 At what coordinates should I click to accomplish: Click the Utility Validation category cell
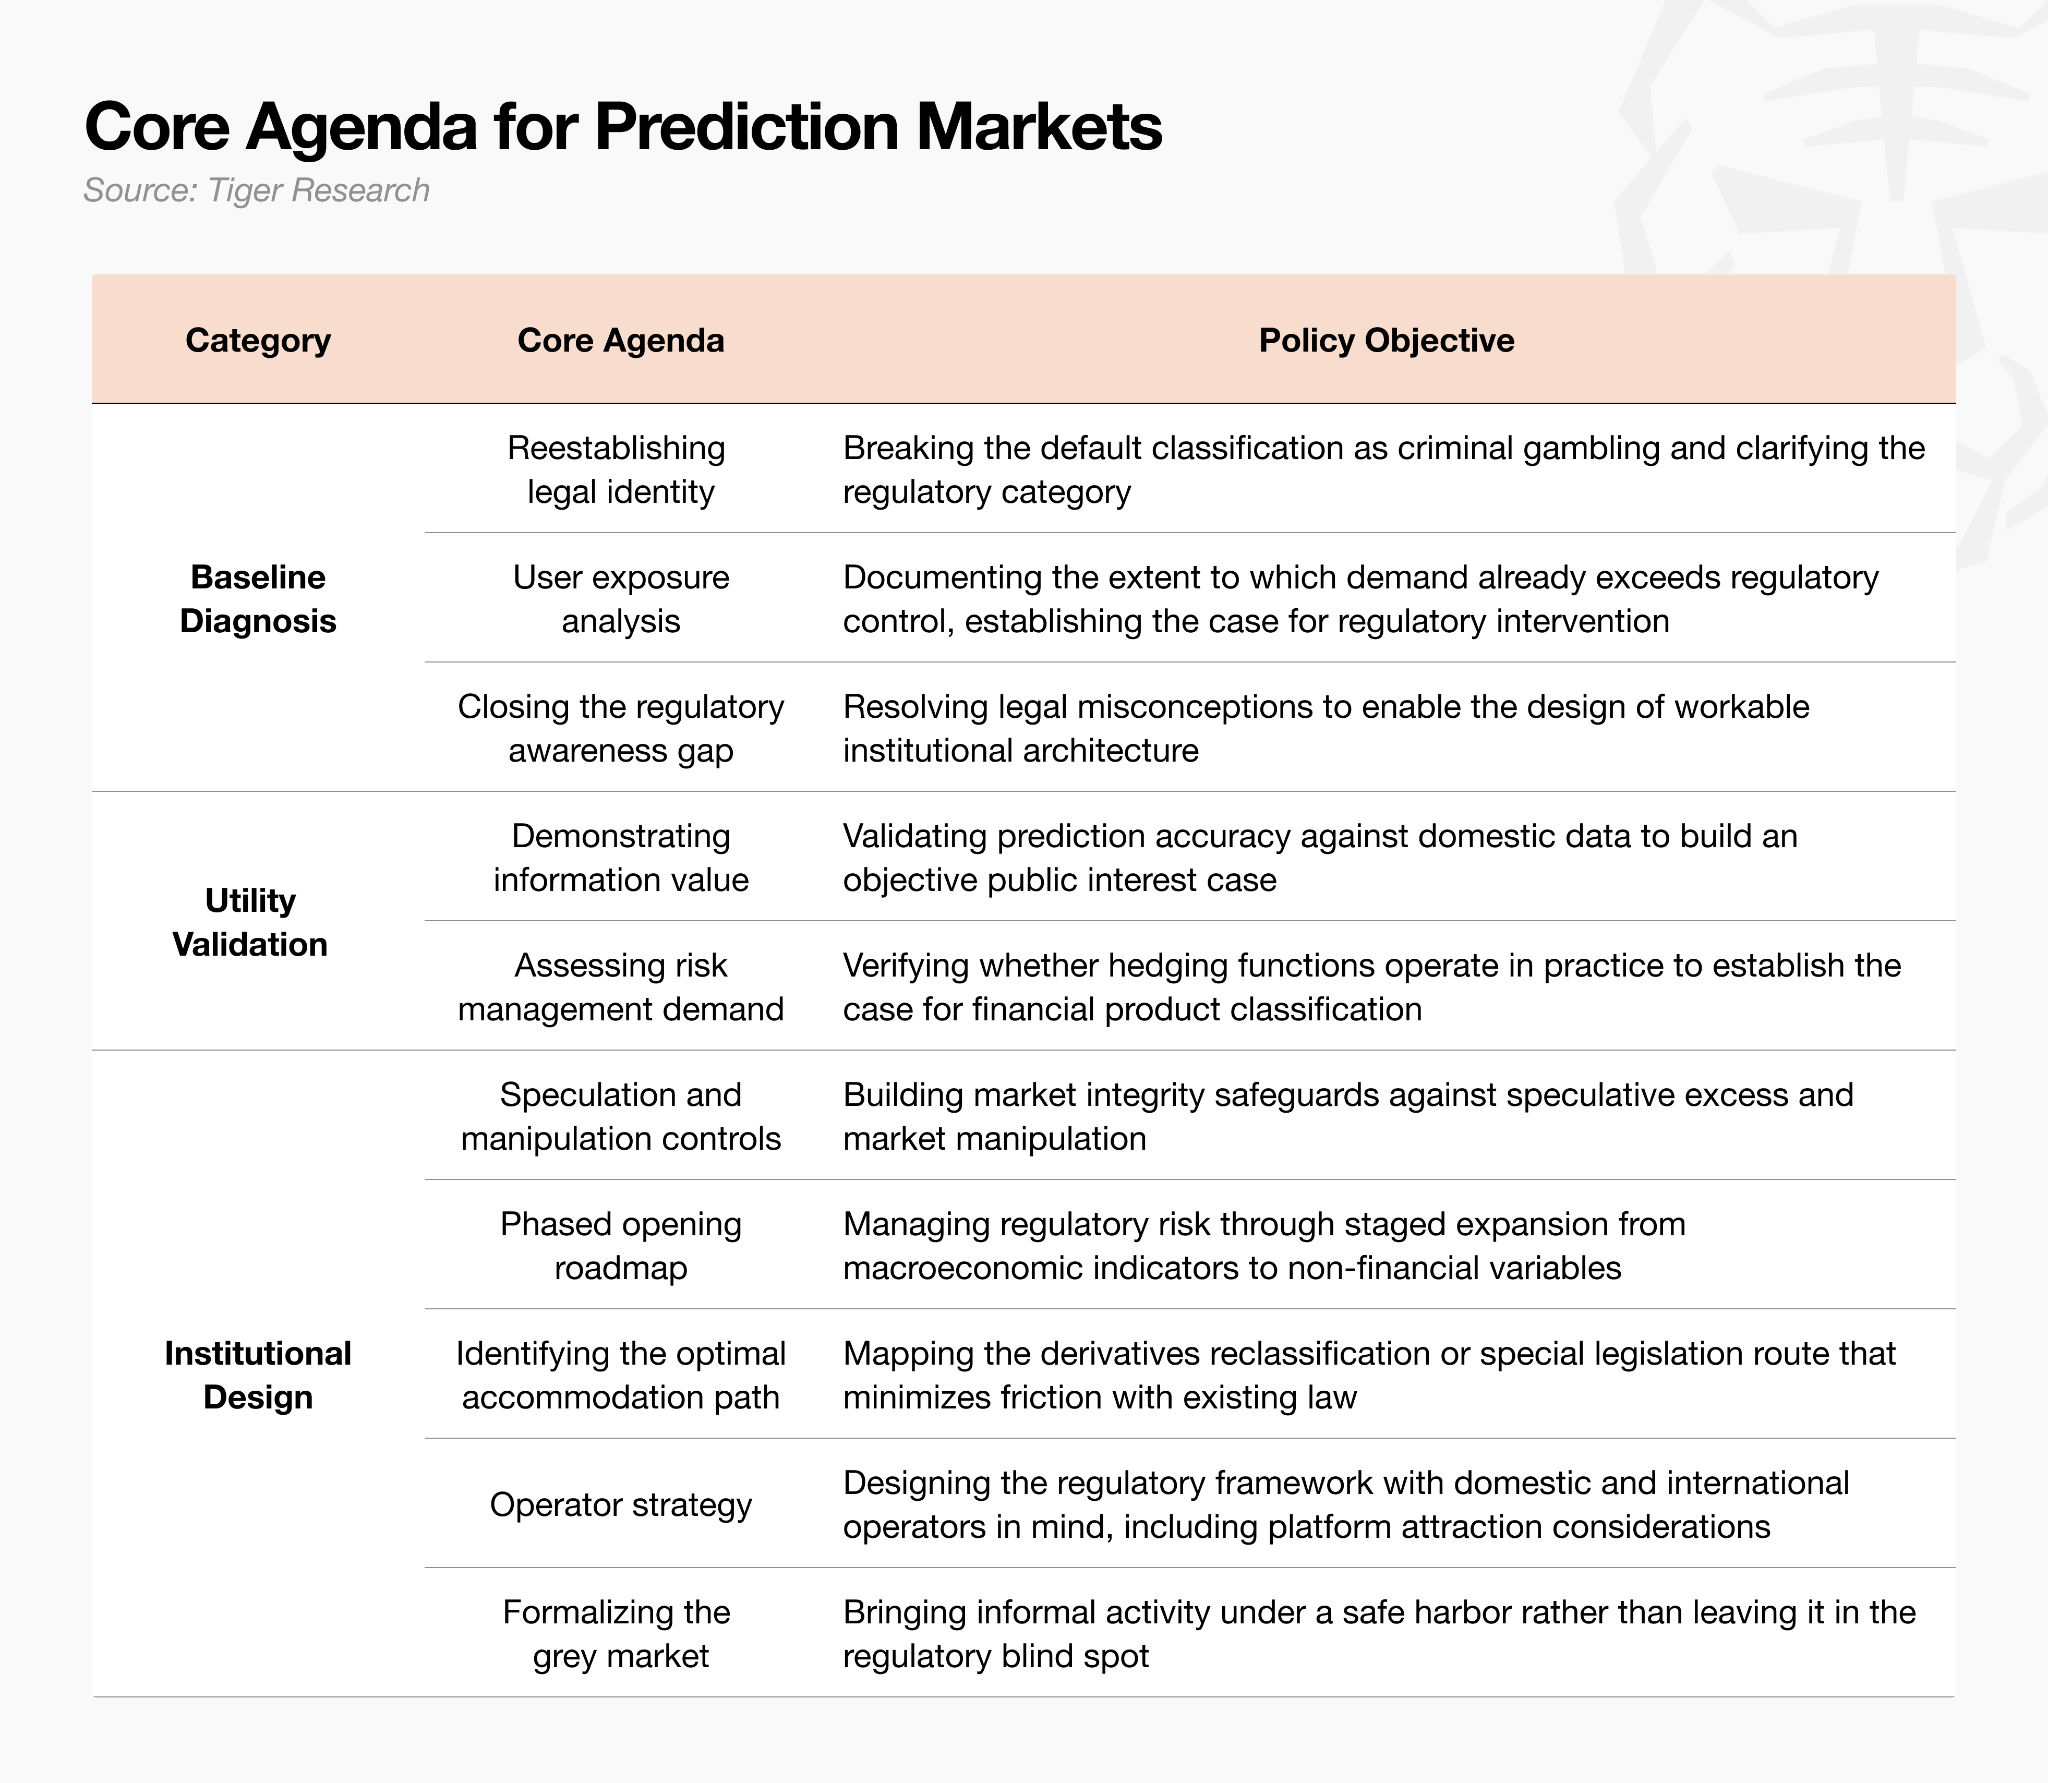pyautogui.click(x=250, y=921)
